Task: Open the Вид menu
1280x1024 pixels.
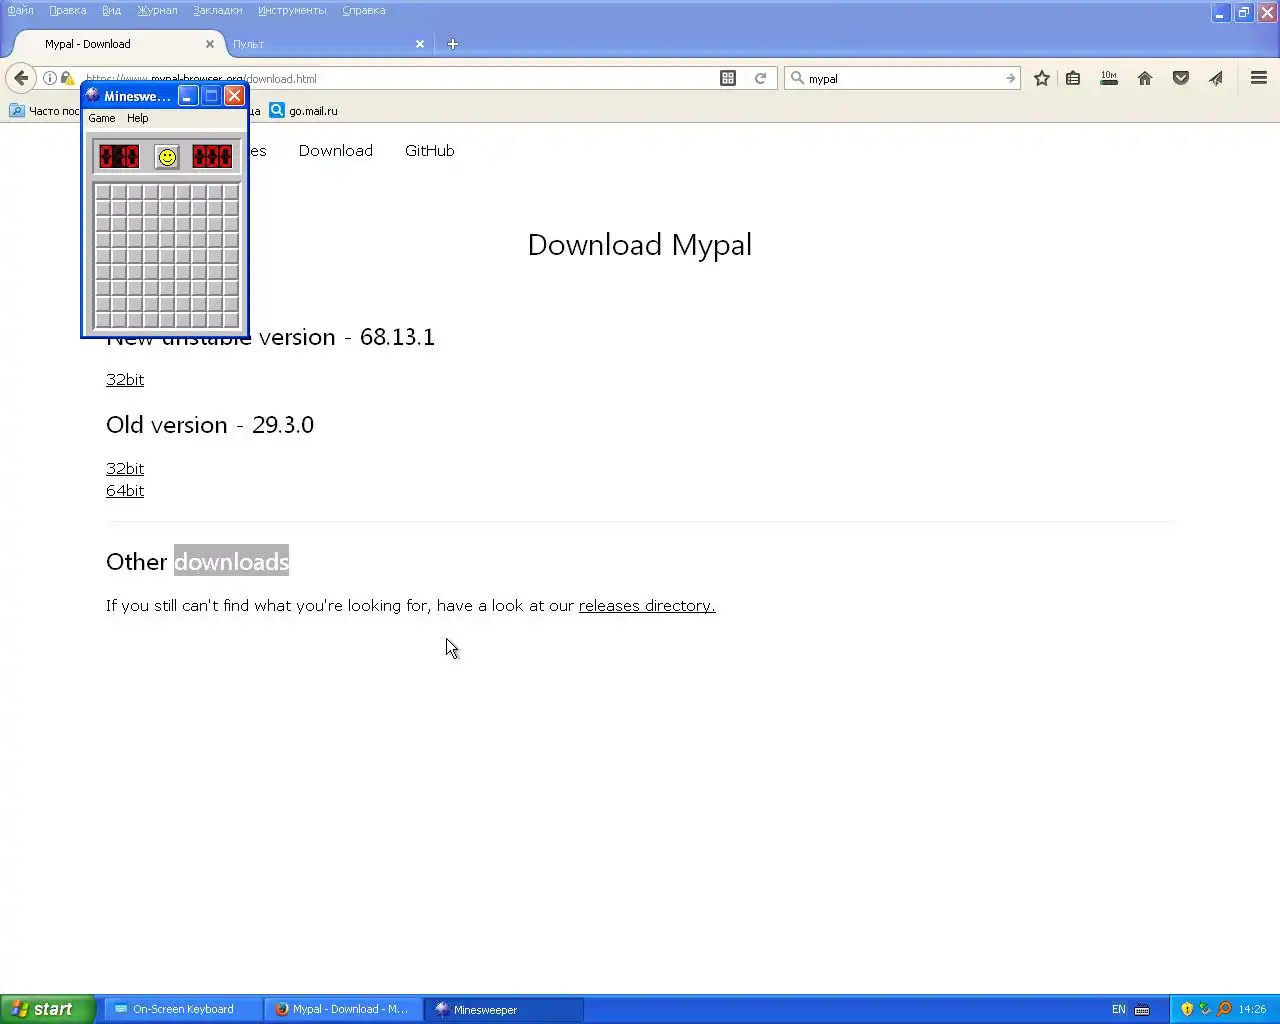Action: (112, 10)
